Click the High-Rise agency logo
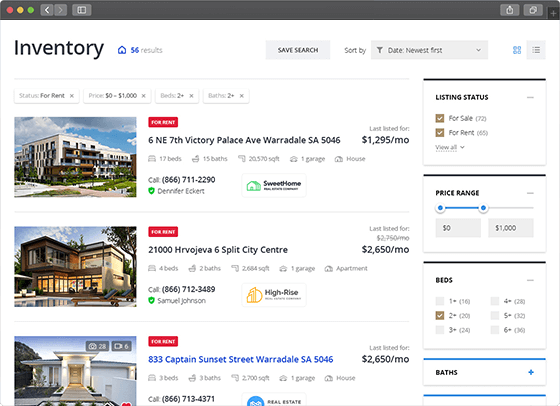Screen dimensions: 560x406 [x=274, y=295]
